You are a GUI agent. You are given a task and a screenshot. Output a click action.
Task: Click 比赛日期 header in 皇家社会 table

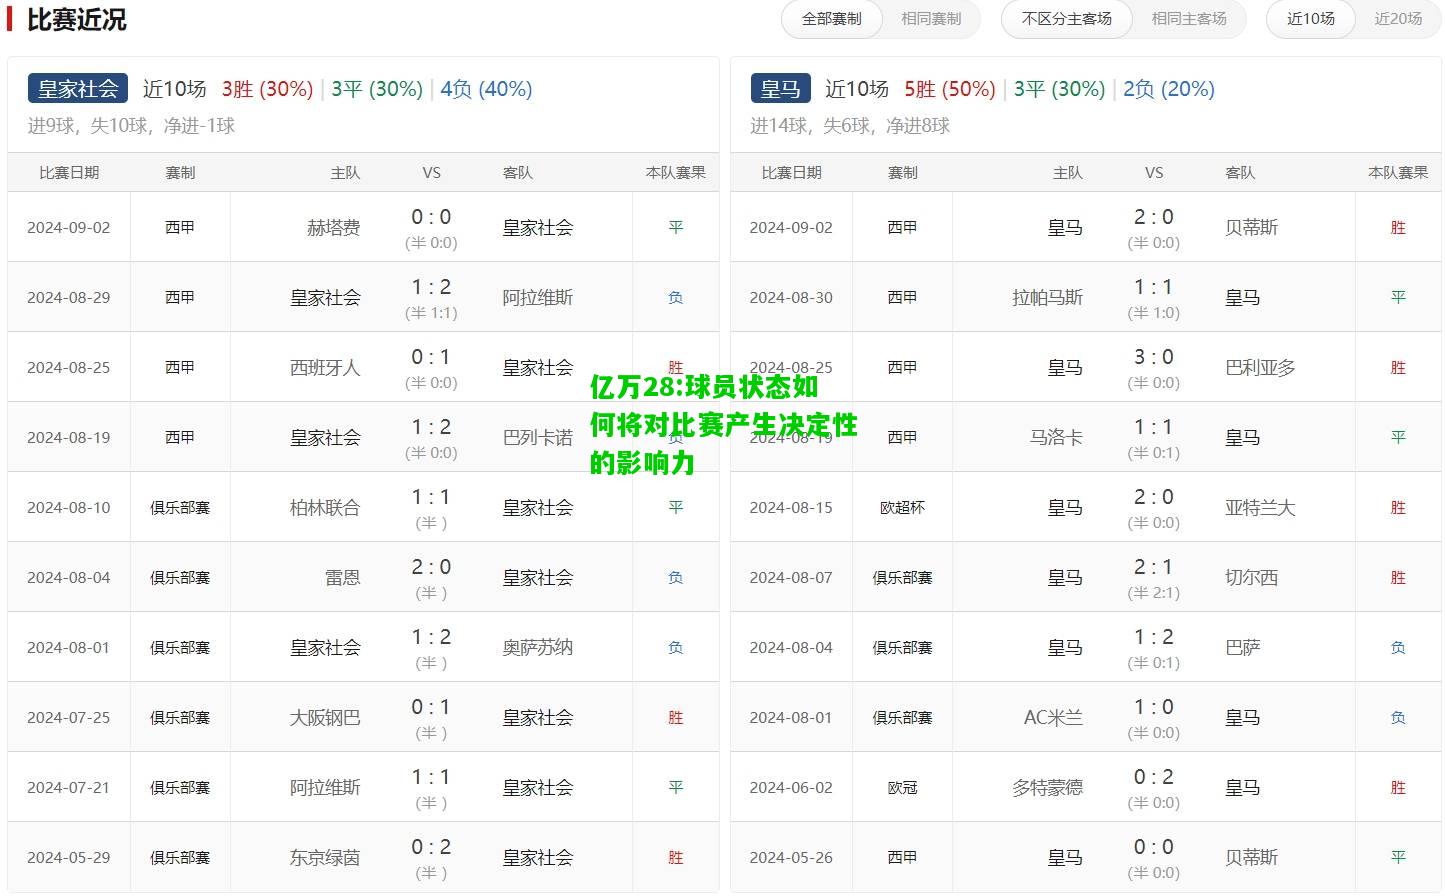(69, 173)
